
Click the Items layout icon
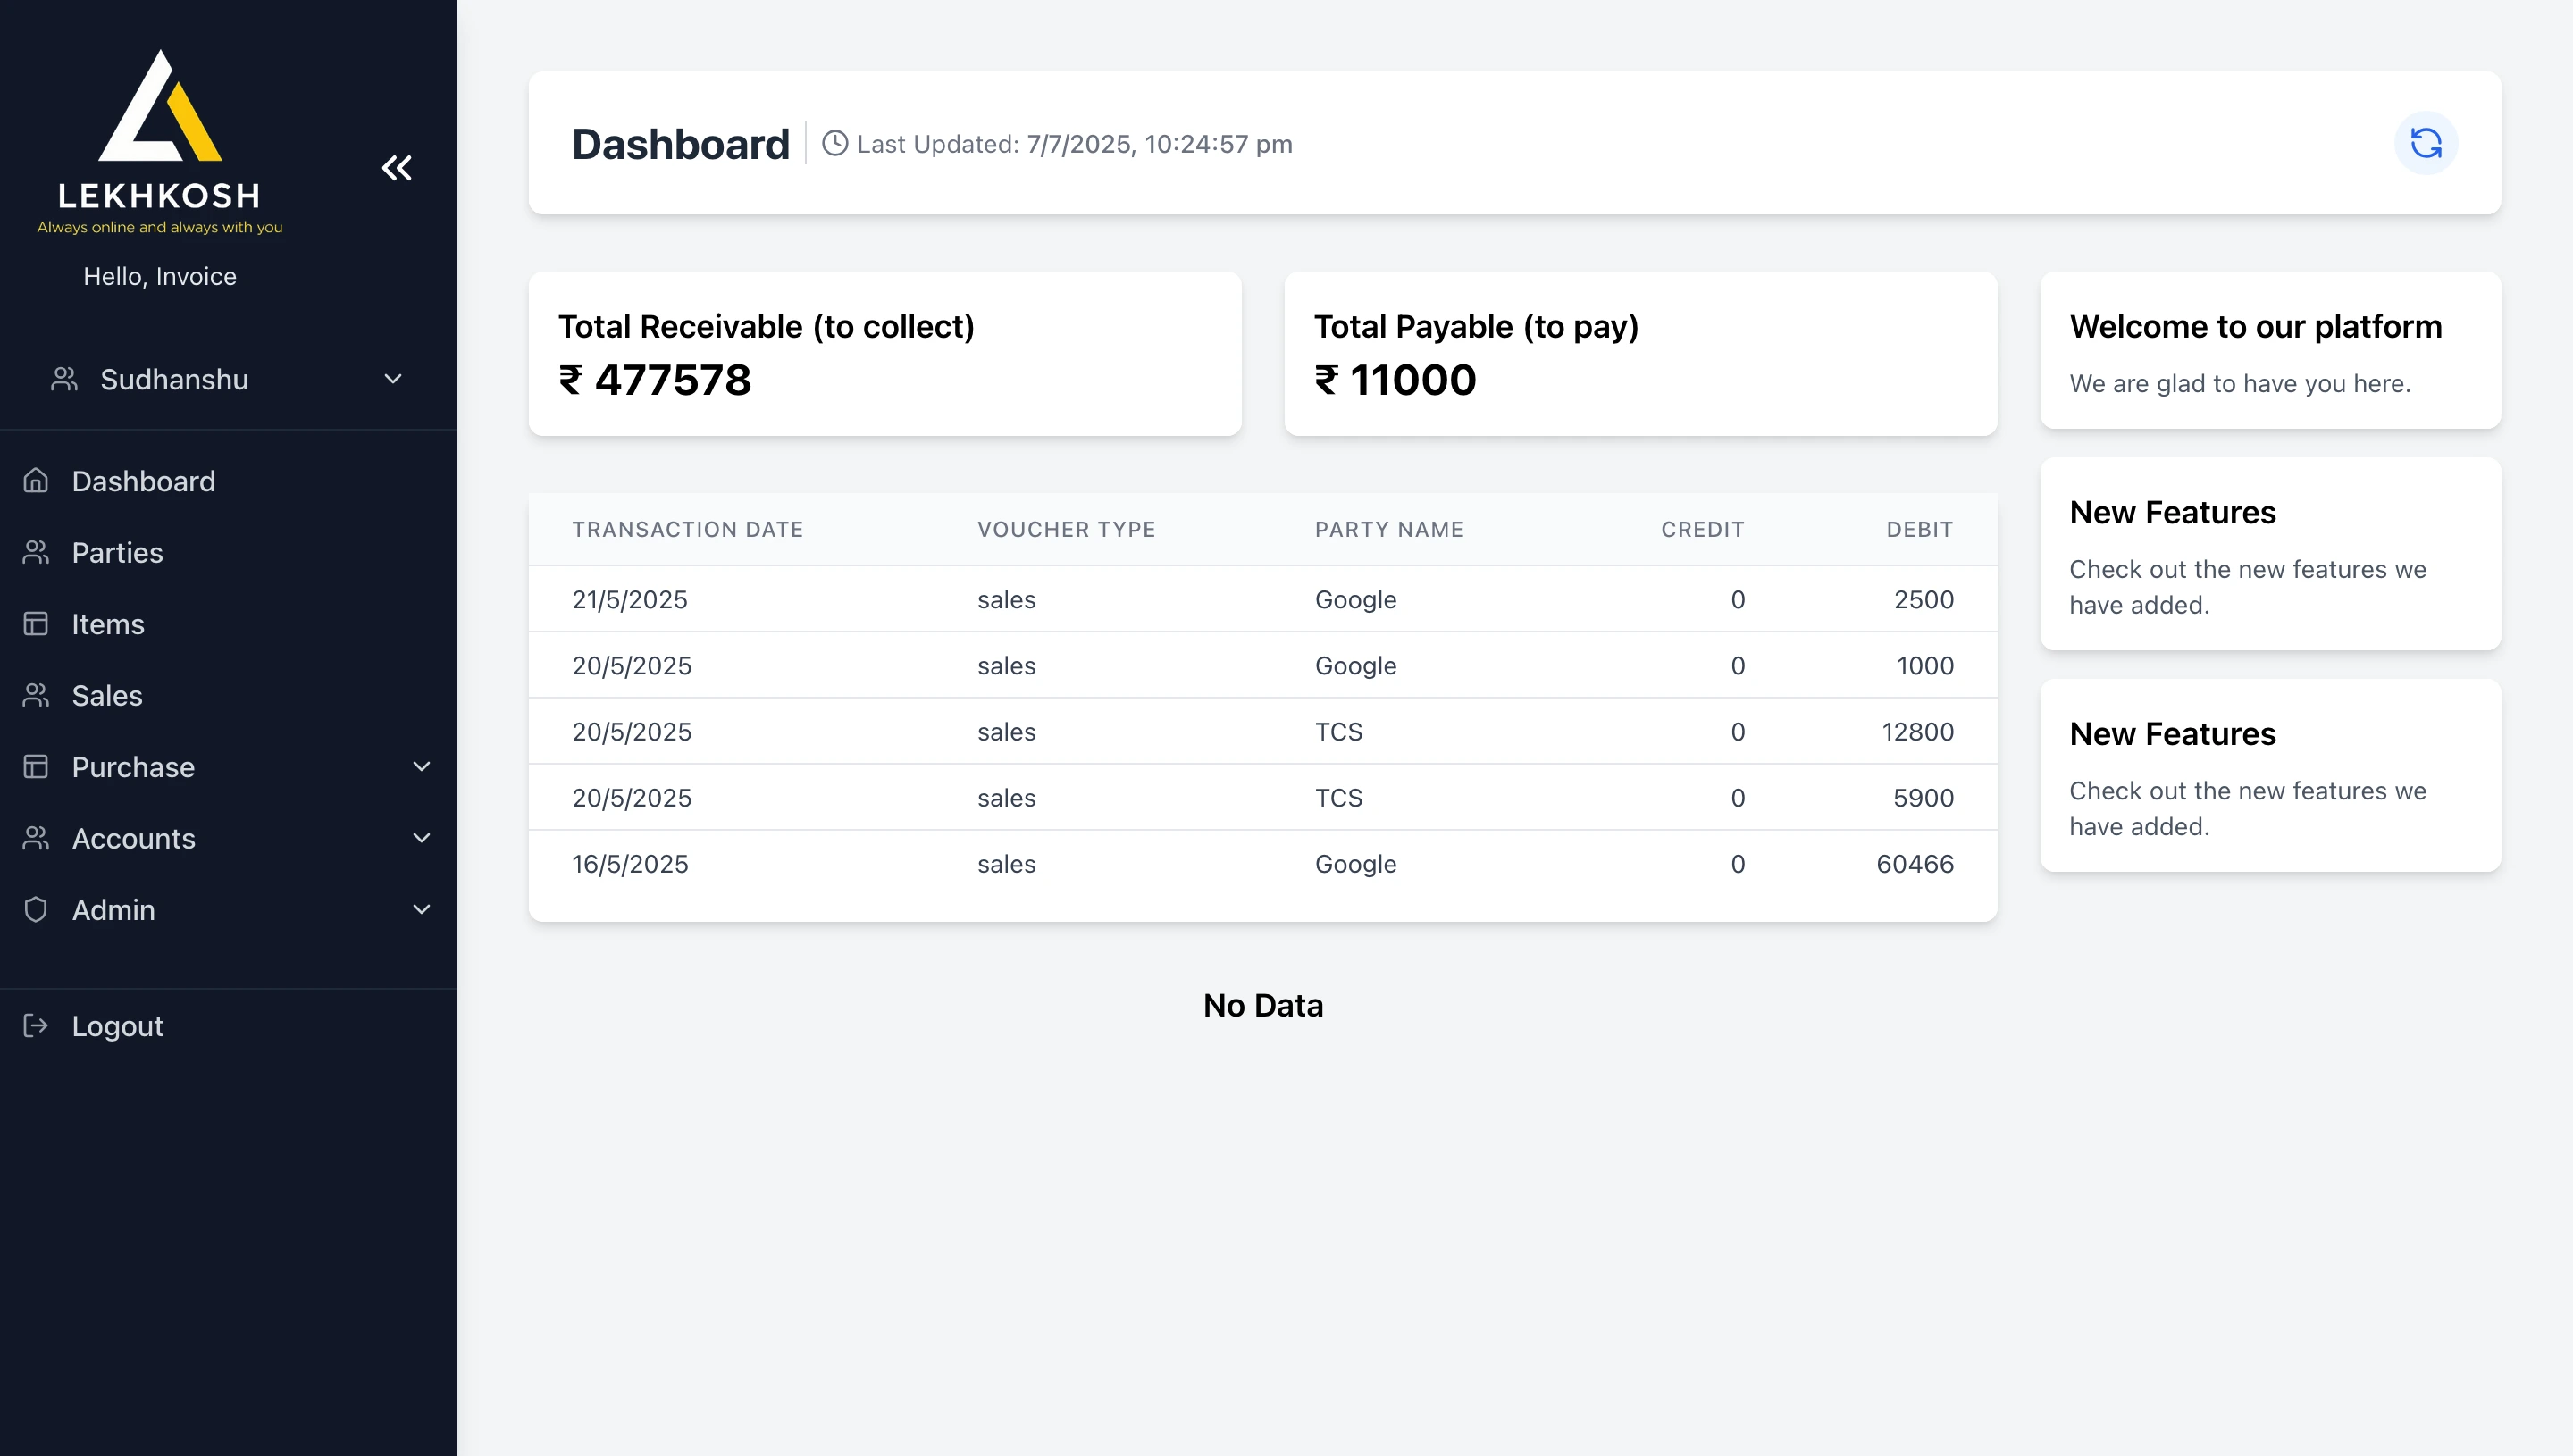[36, 624]
